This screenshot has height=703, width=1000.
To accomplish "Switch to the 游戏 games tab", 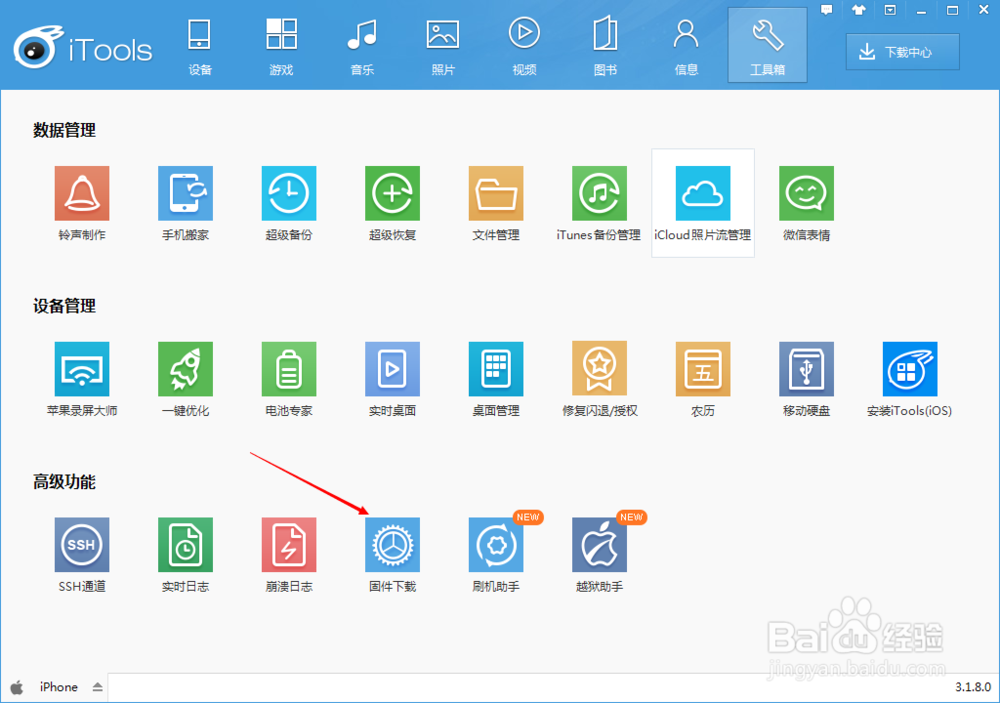I will click(x=281, y=46).
